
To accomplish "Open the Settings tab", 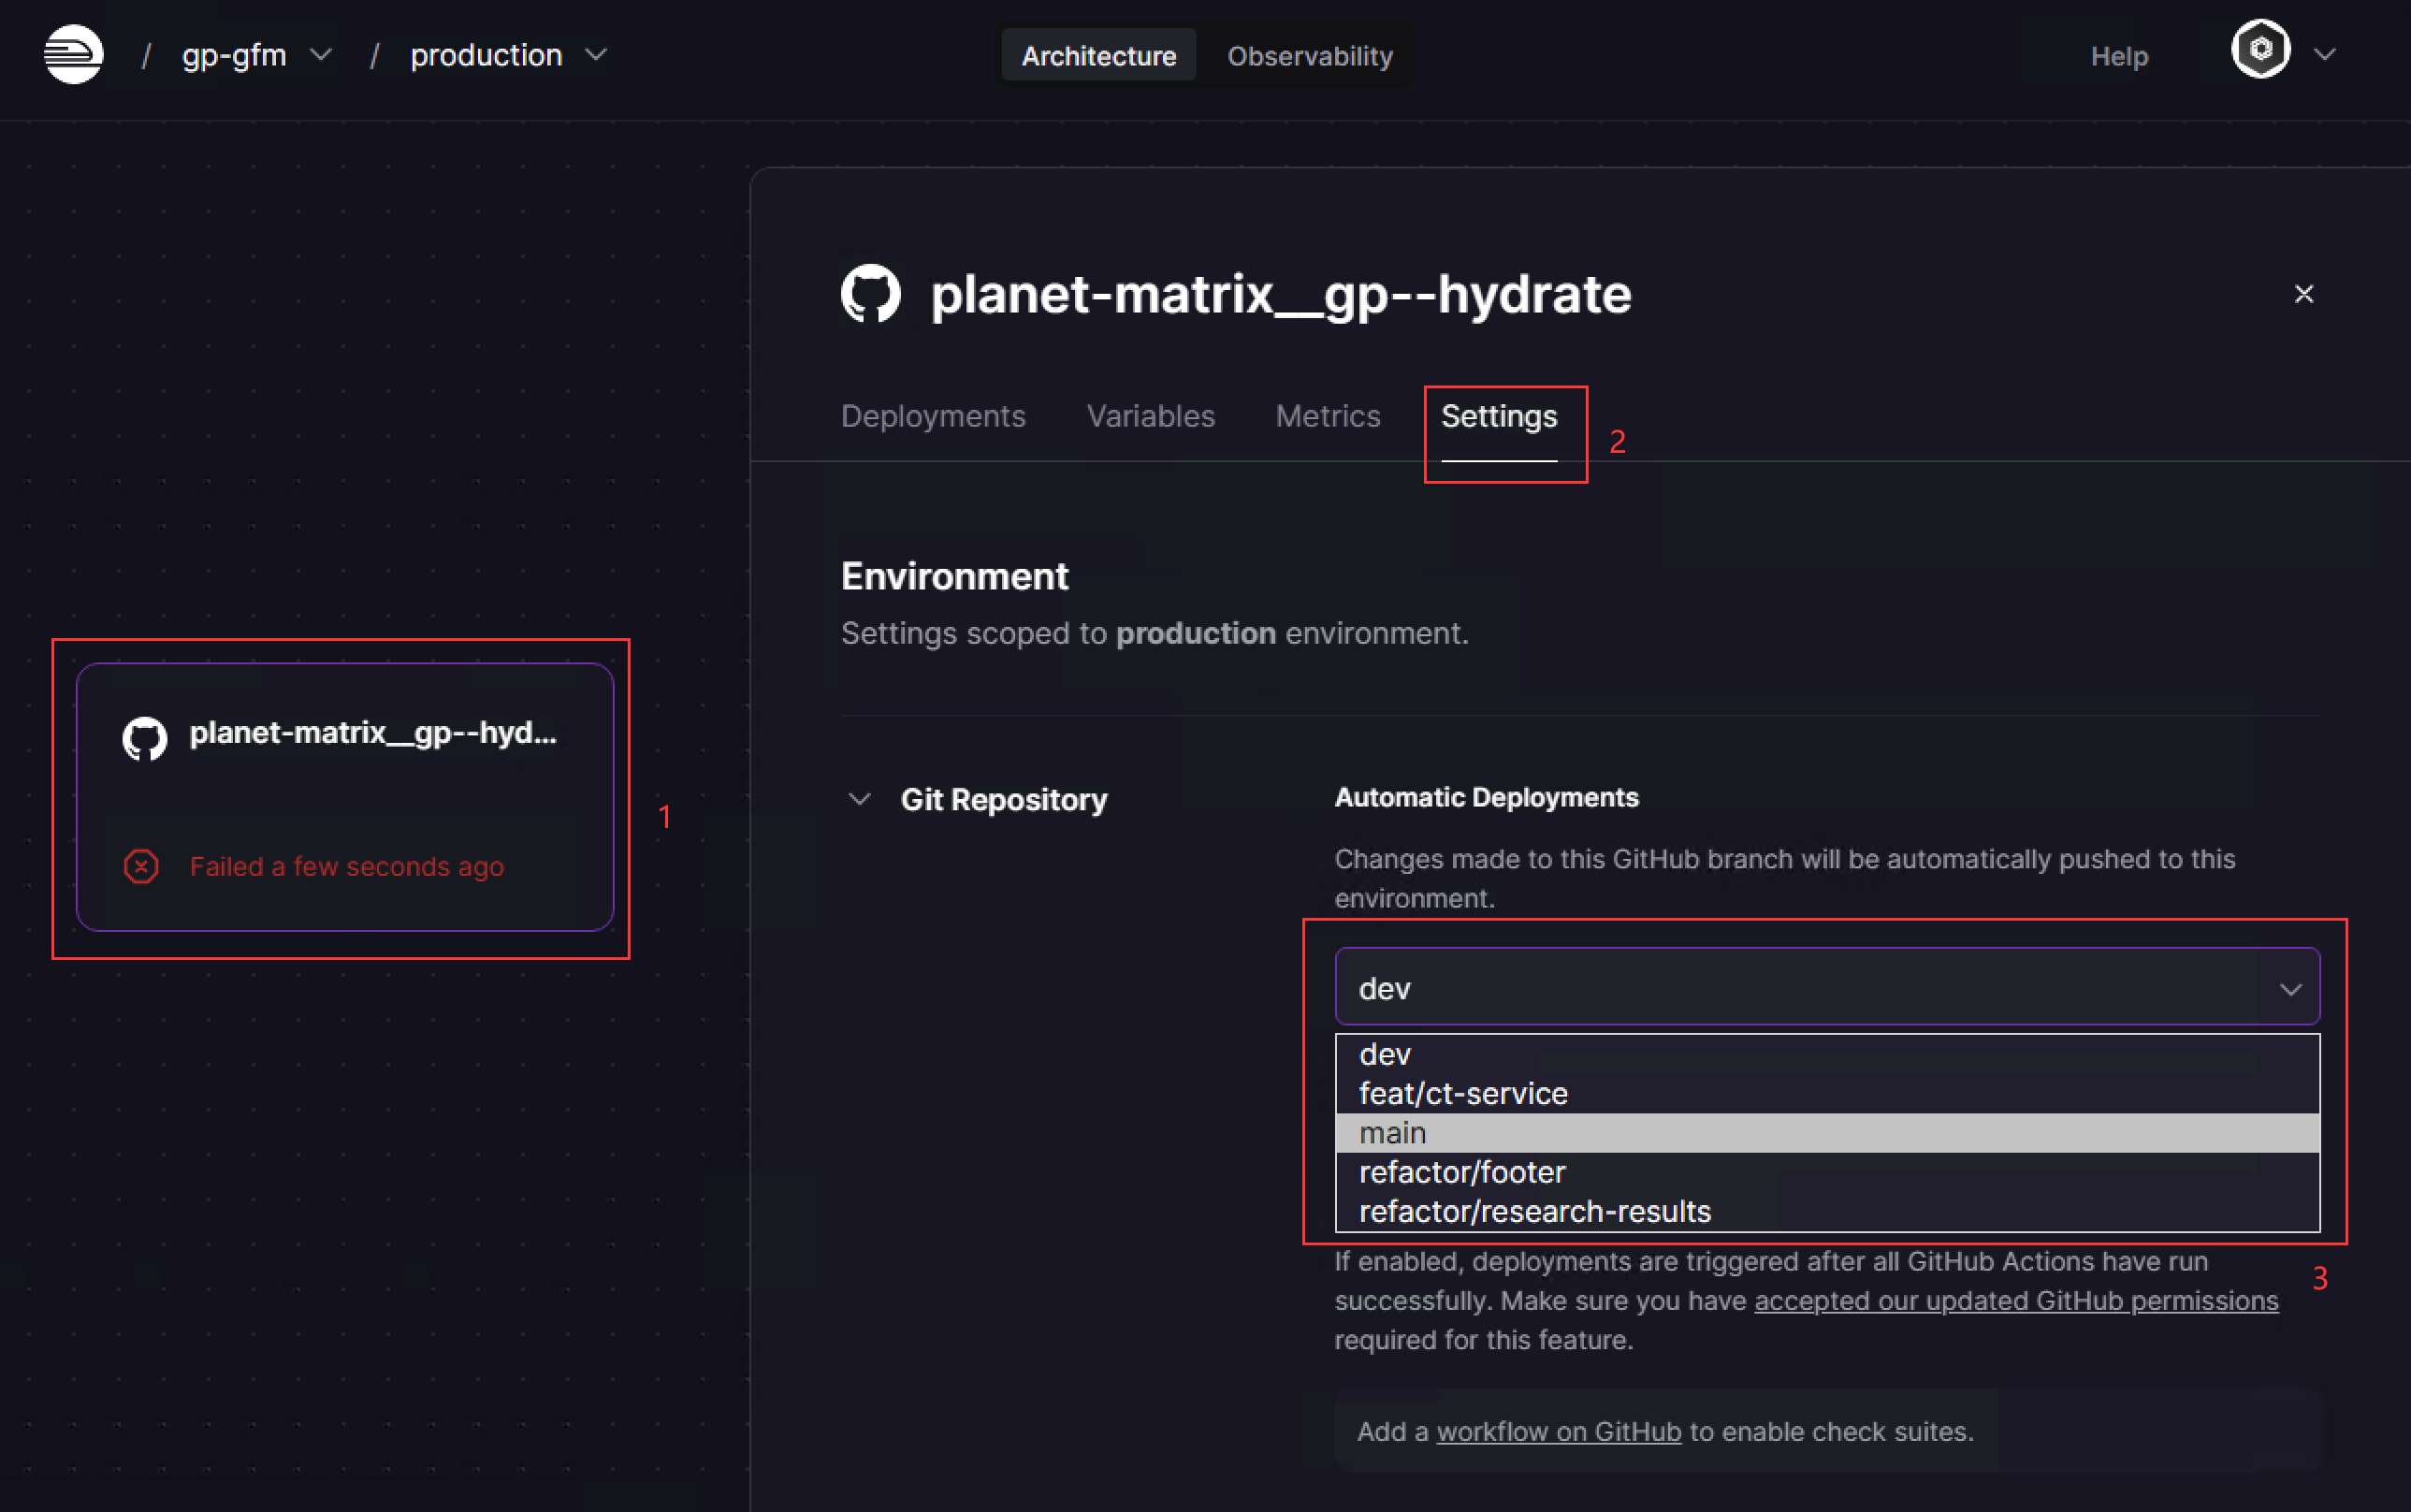I will pos(1499,416).
